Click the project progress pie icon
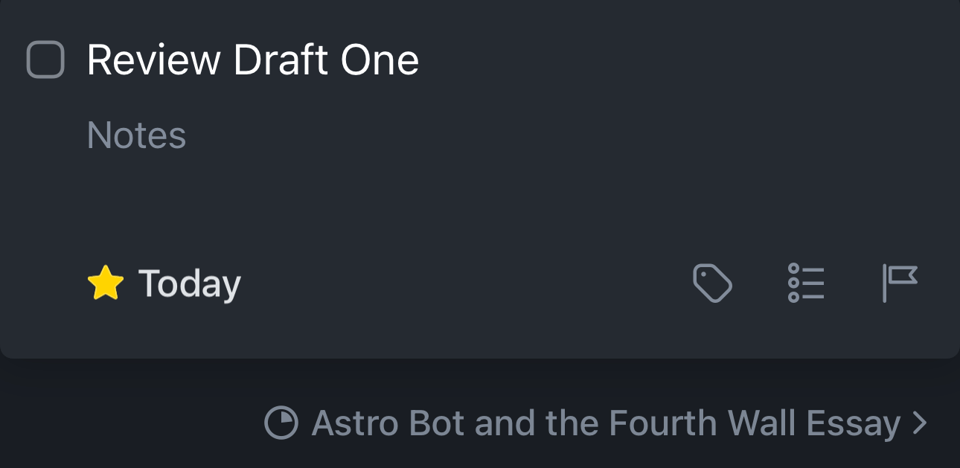This screenshot has height=468, width=960. [281, 423]
